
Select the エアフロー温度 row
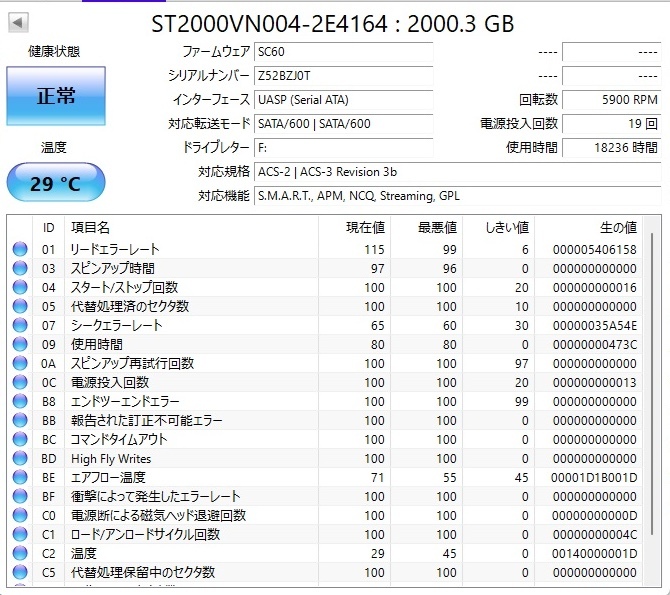[x=325, y=477]
